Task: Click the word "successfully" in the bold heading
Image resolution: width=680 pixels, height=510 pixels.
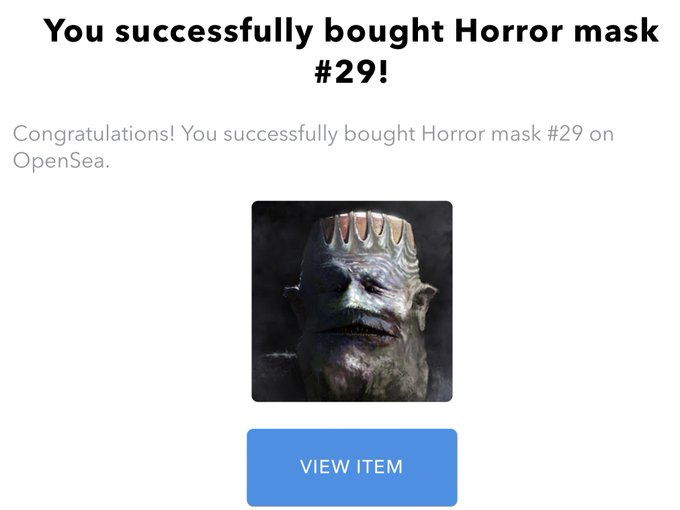Action: [x=214, y=32]
